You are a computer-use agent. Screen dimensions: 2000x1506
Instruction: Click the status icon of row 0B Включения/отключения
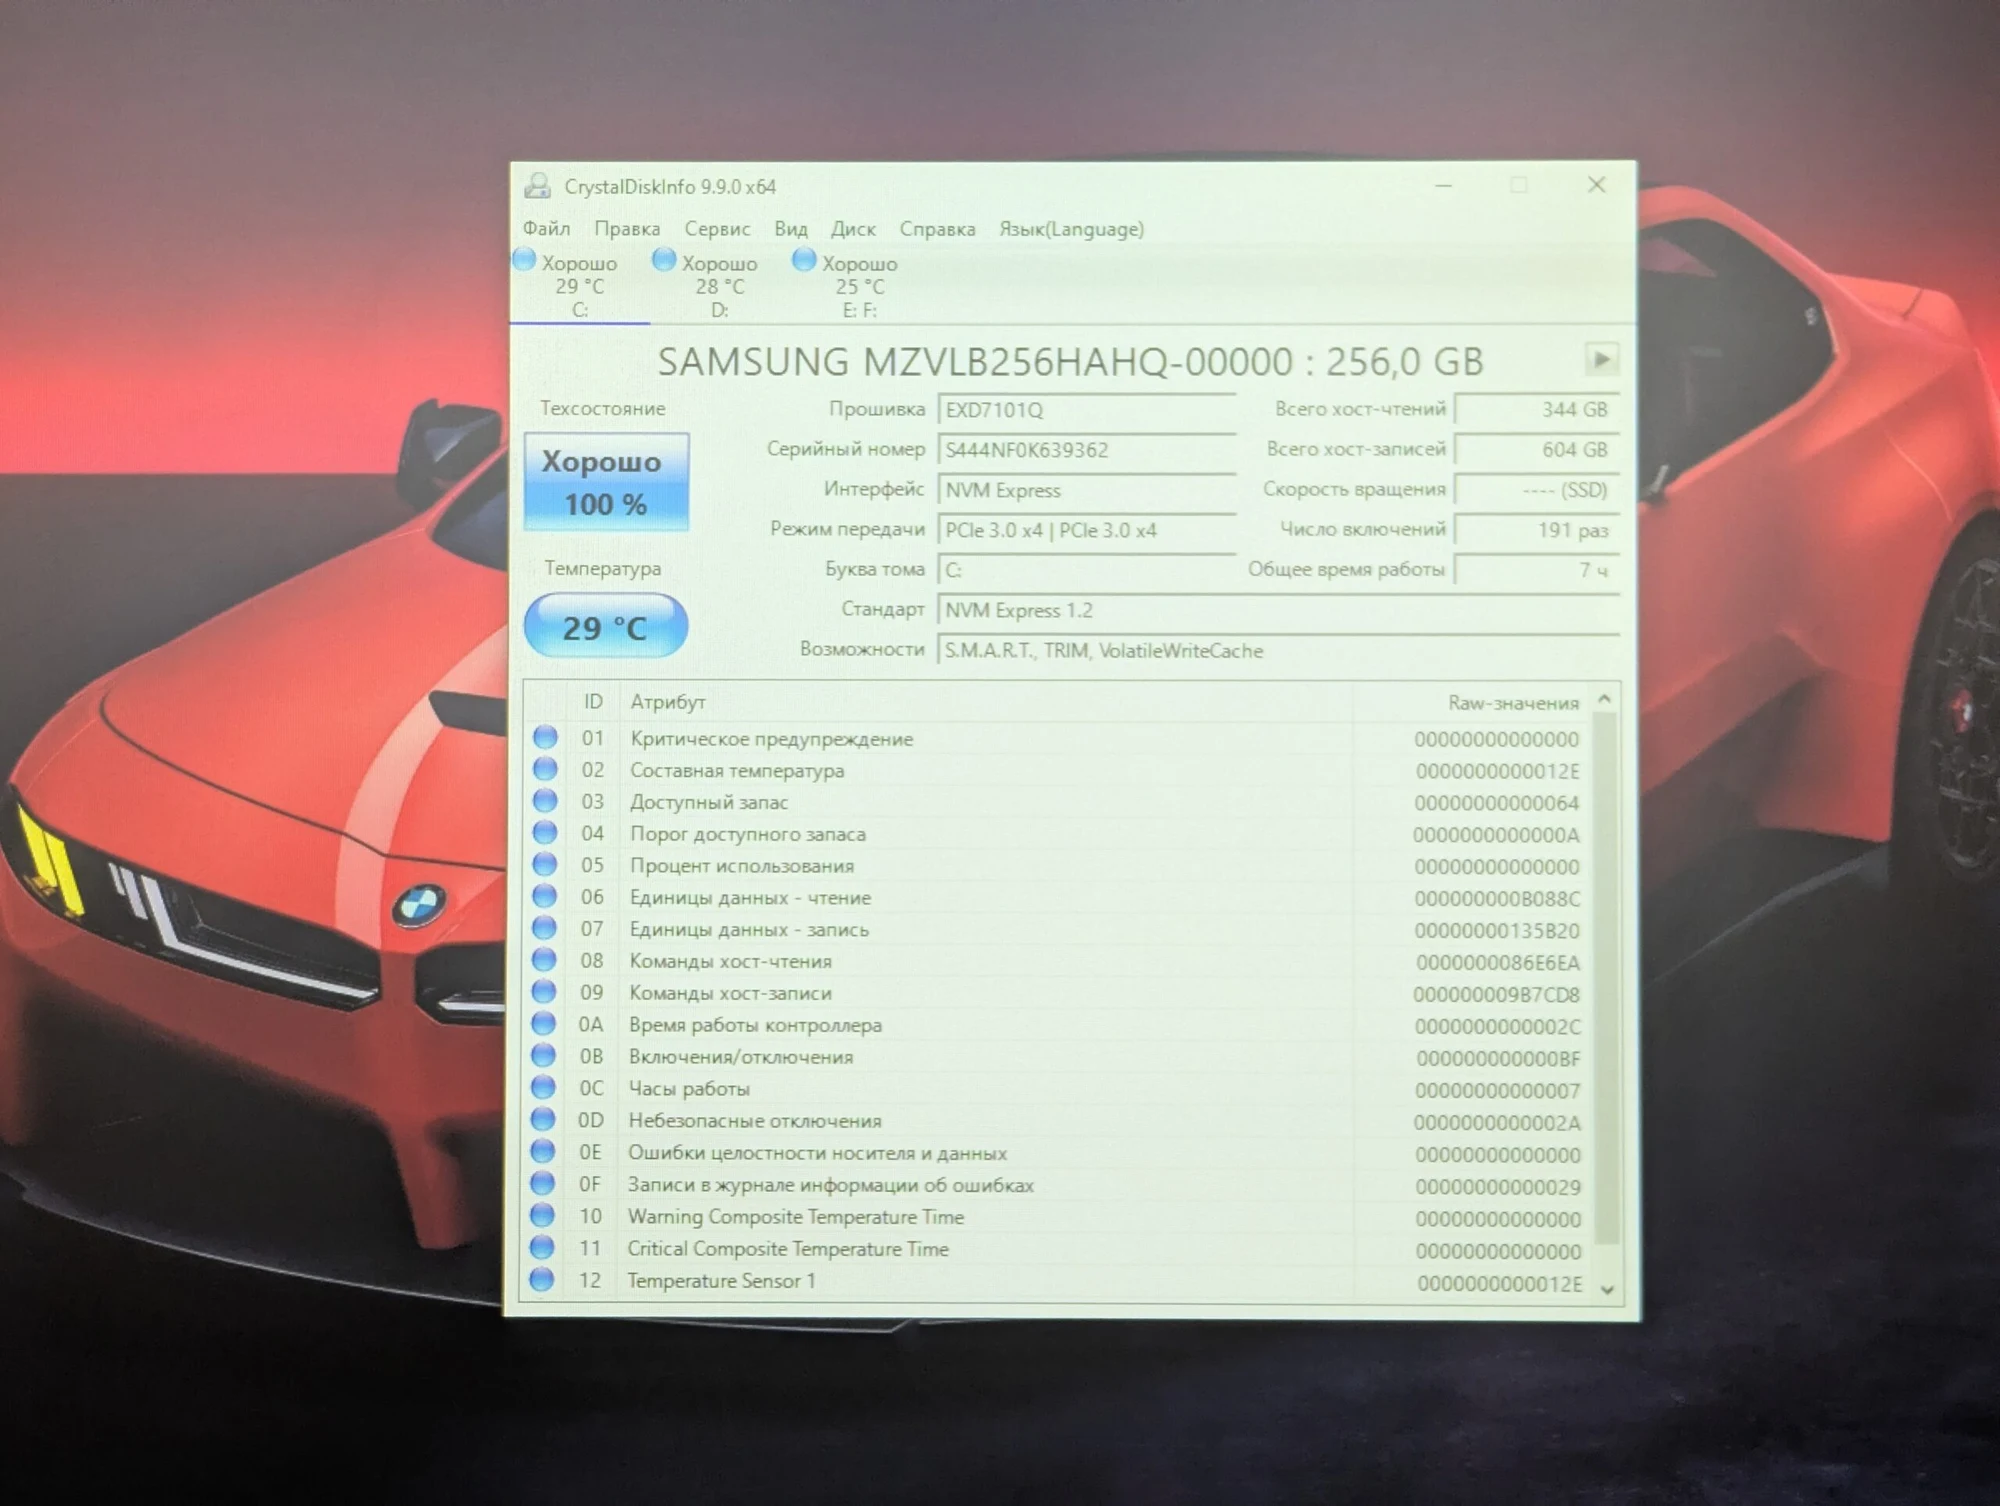[543, 1056]
